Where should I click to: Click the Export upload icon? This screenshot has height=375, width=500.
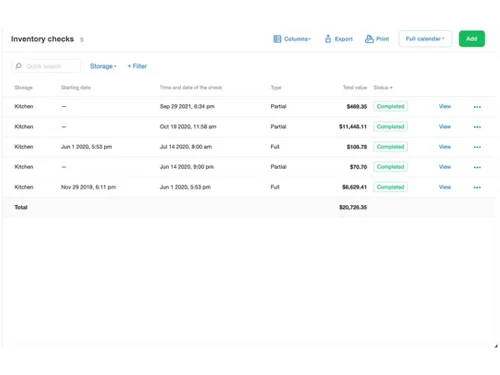(x=328, y=39)
